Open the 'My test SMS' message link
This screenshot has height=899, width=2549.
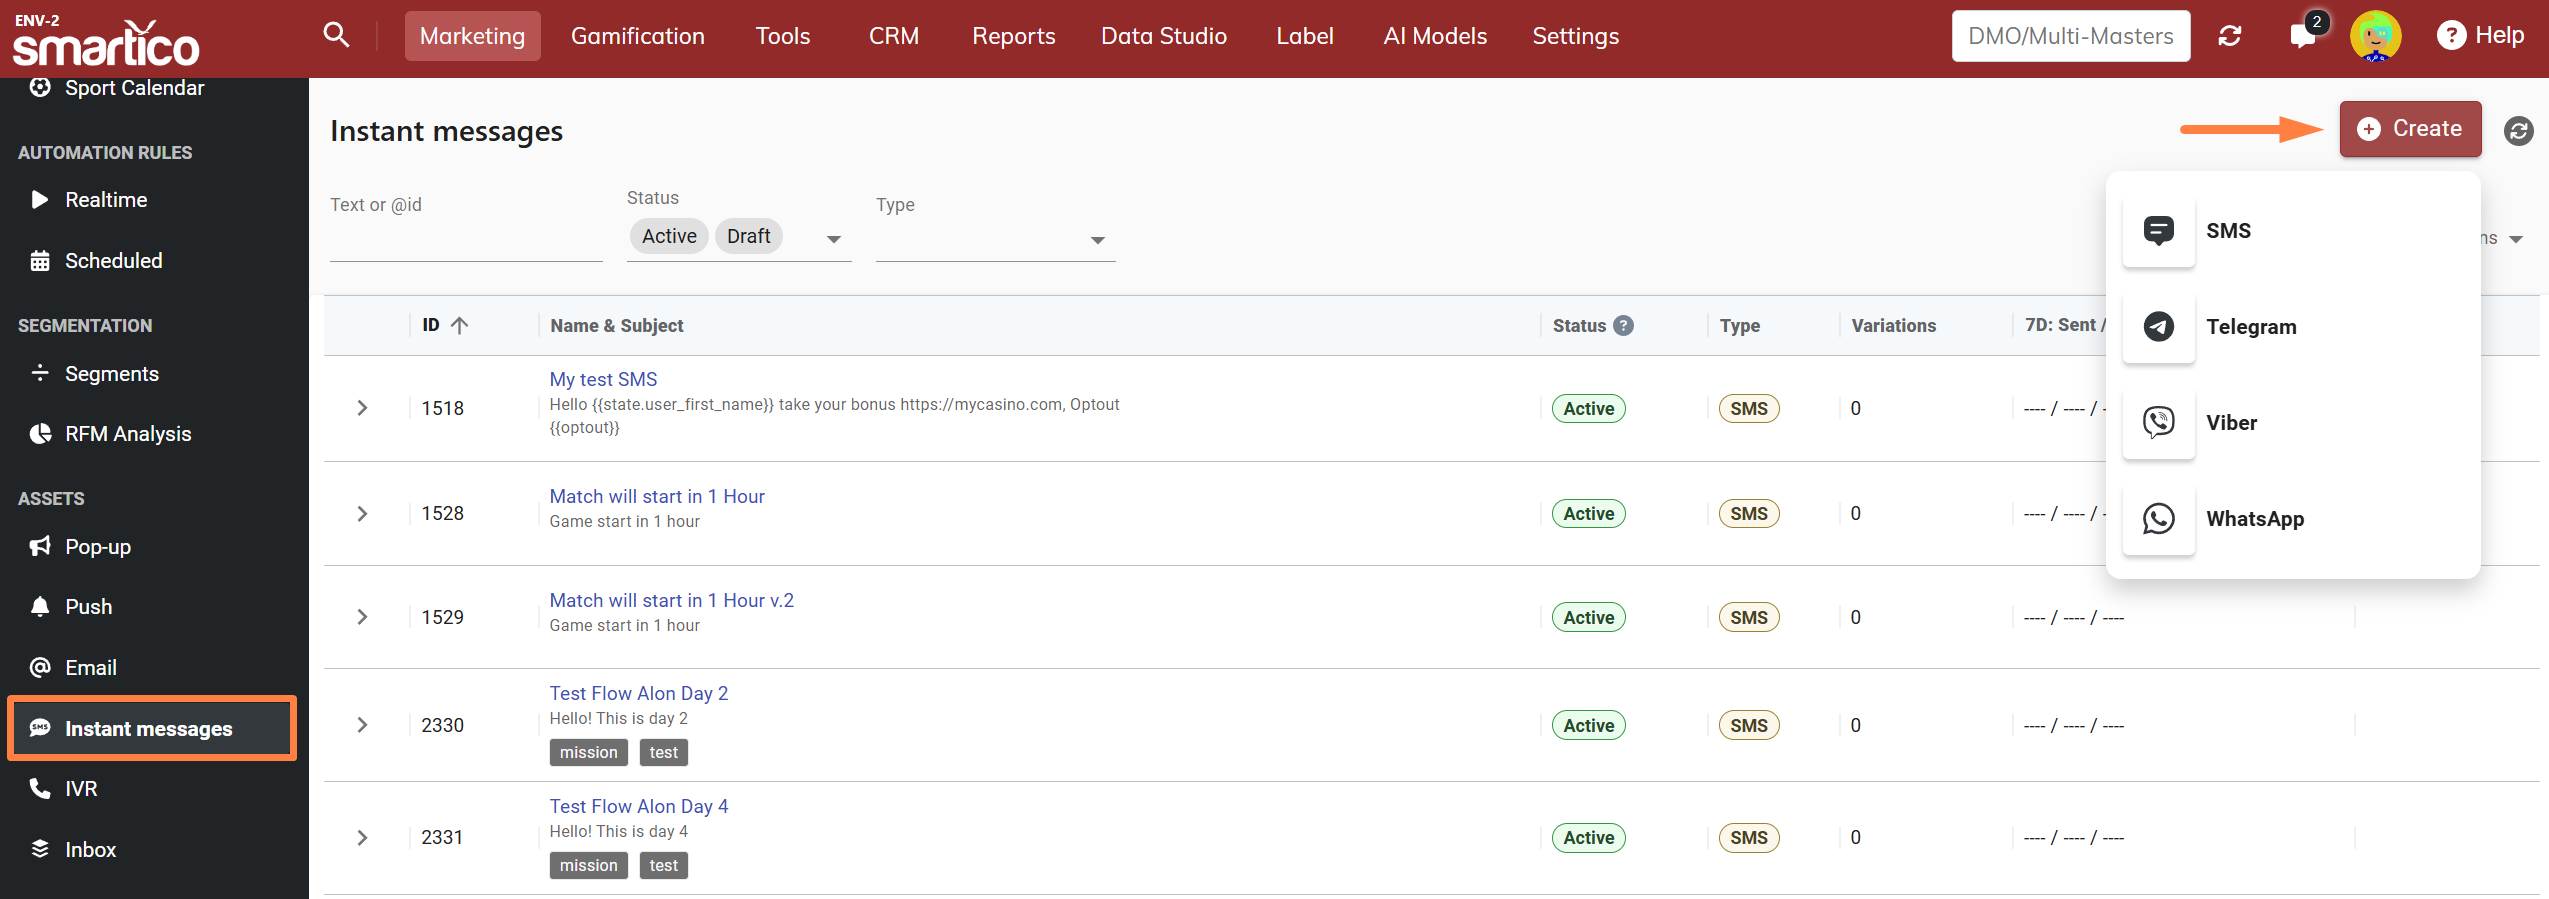(603, 379)
